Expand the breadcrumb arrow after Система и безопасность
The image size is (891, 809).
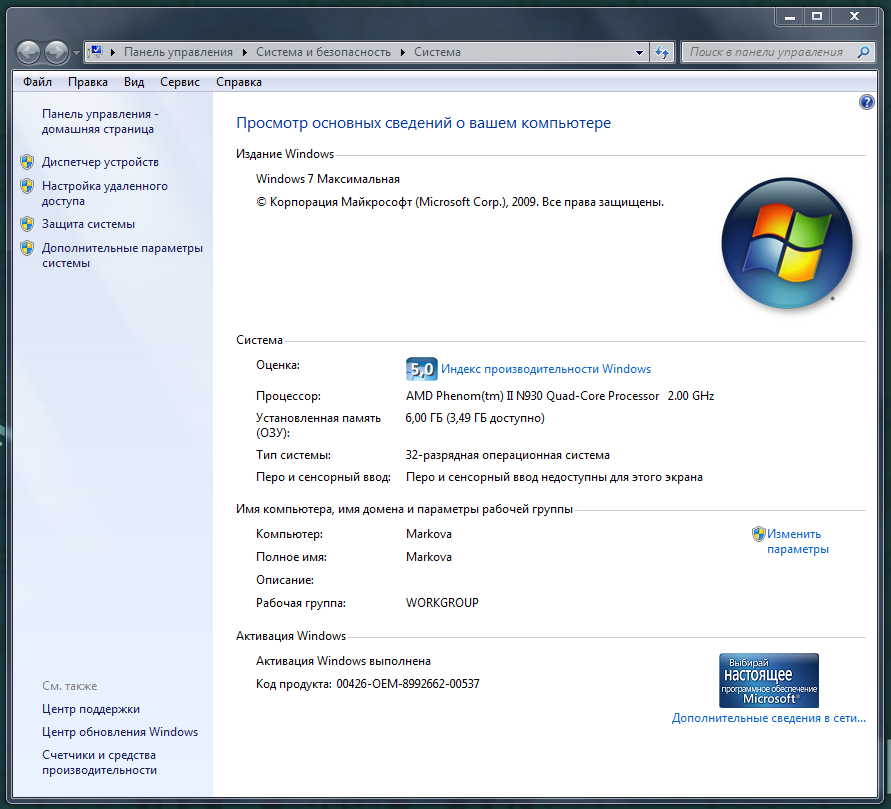[405, 52]
